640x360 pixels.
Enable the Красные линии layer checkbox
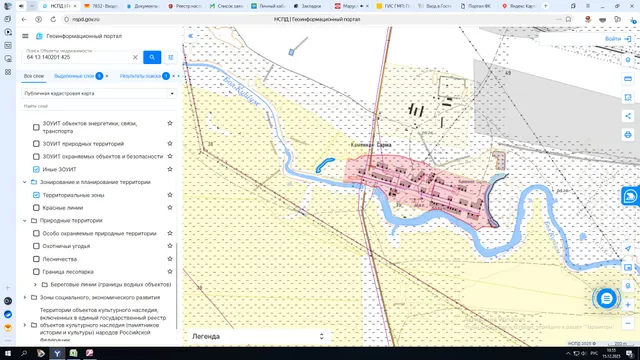click(36, 208)
